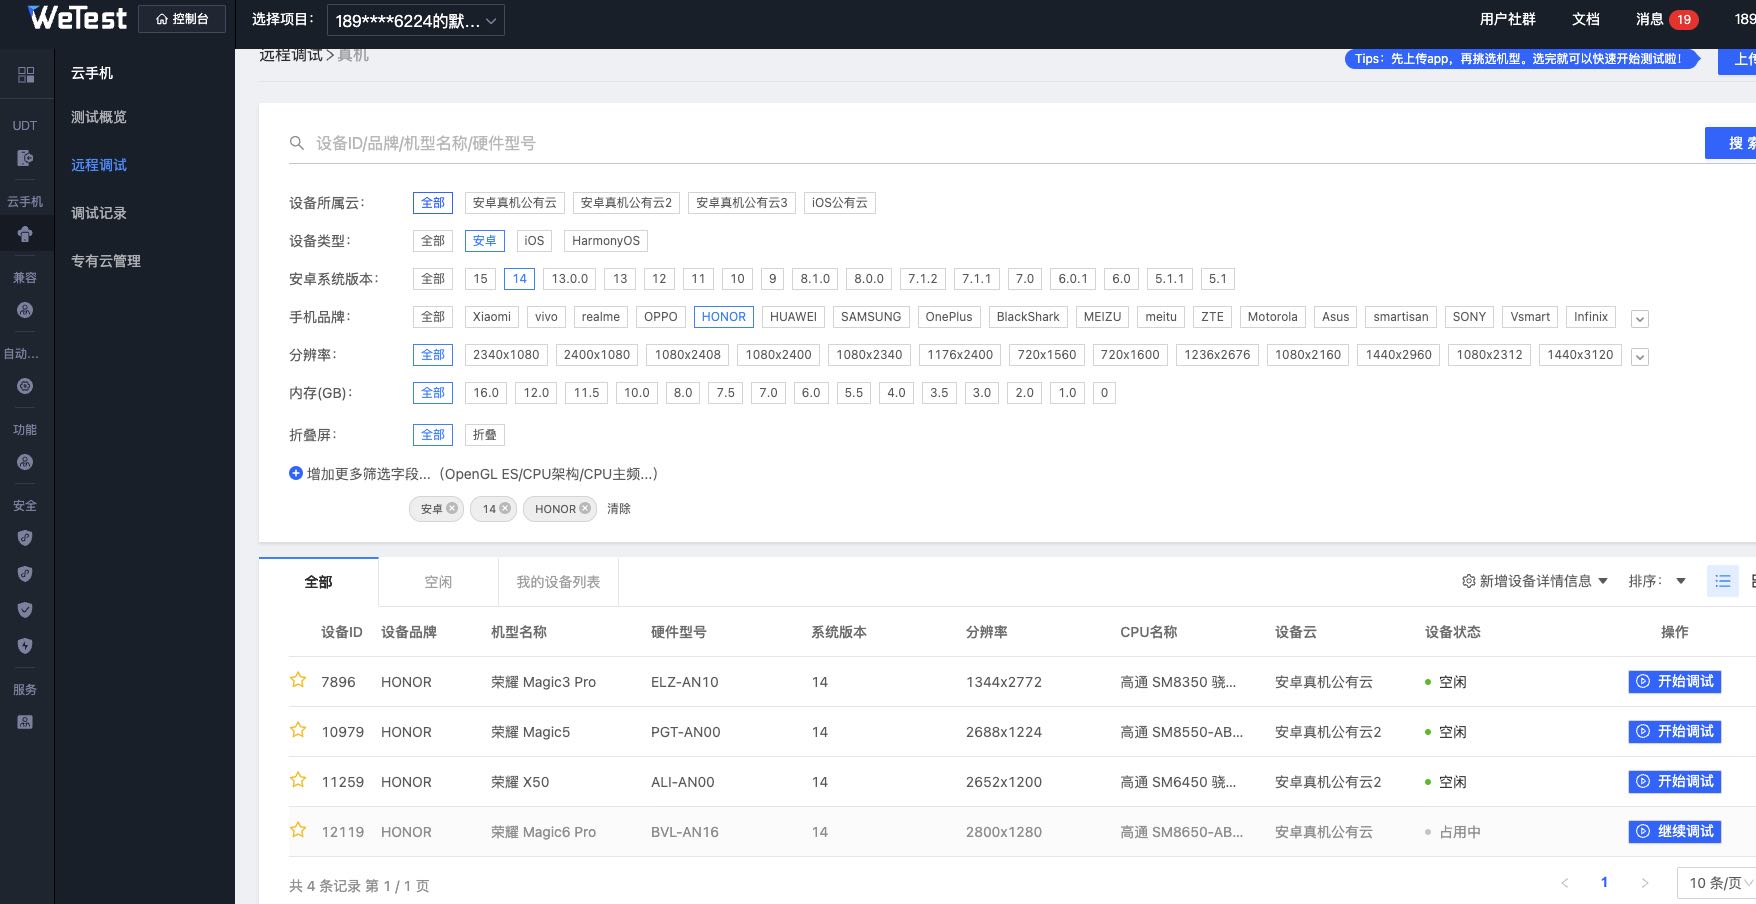Star device 10979 as favorite
The height and width of the screenshot is (904, 1756).
[x=298, y=730]
